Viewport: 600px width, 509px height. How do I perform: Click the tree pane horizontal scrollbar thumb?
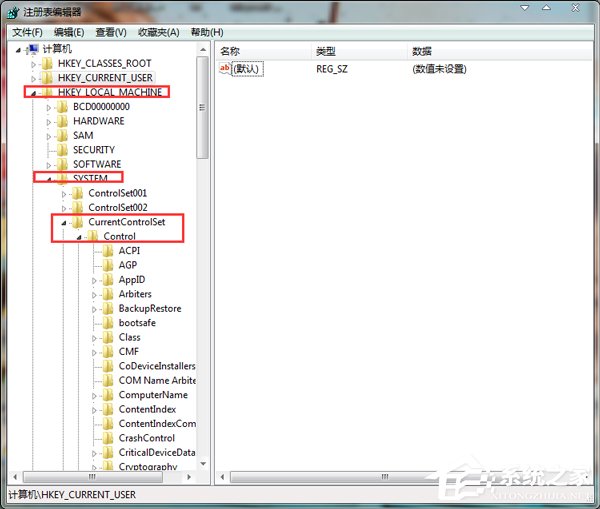pyautogui.click(x=93, y=477)
